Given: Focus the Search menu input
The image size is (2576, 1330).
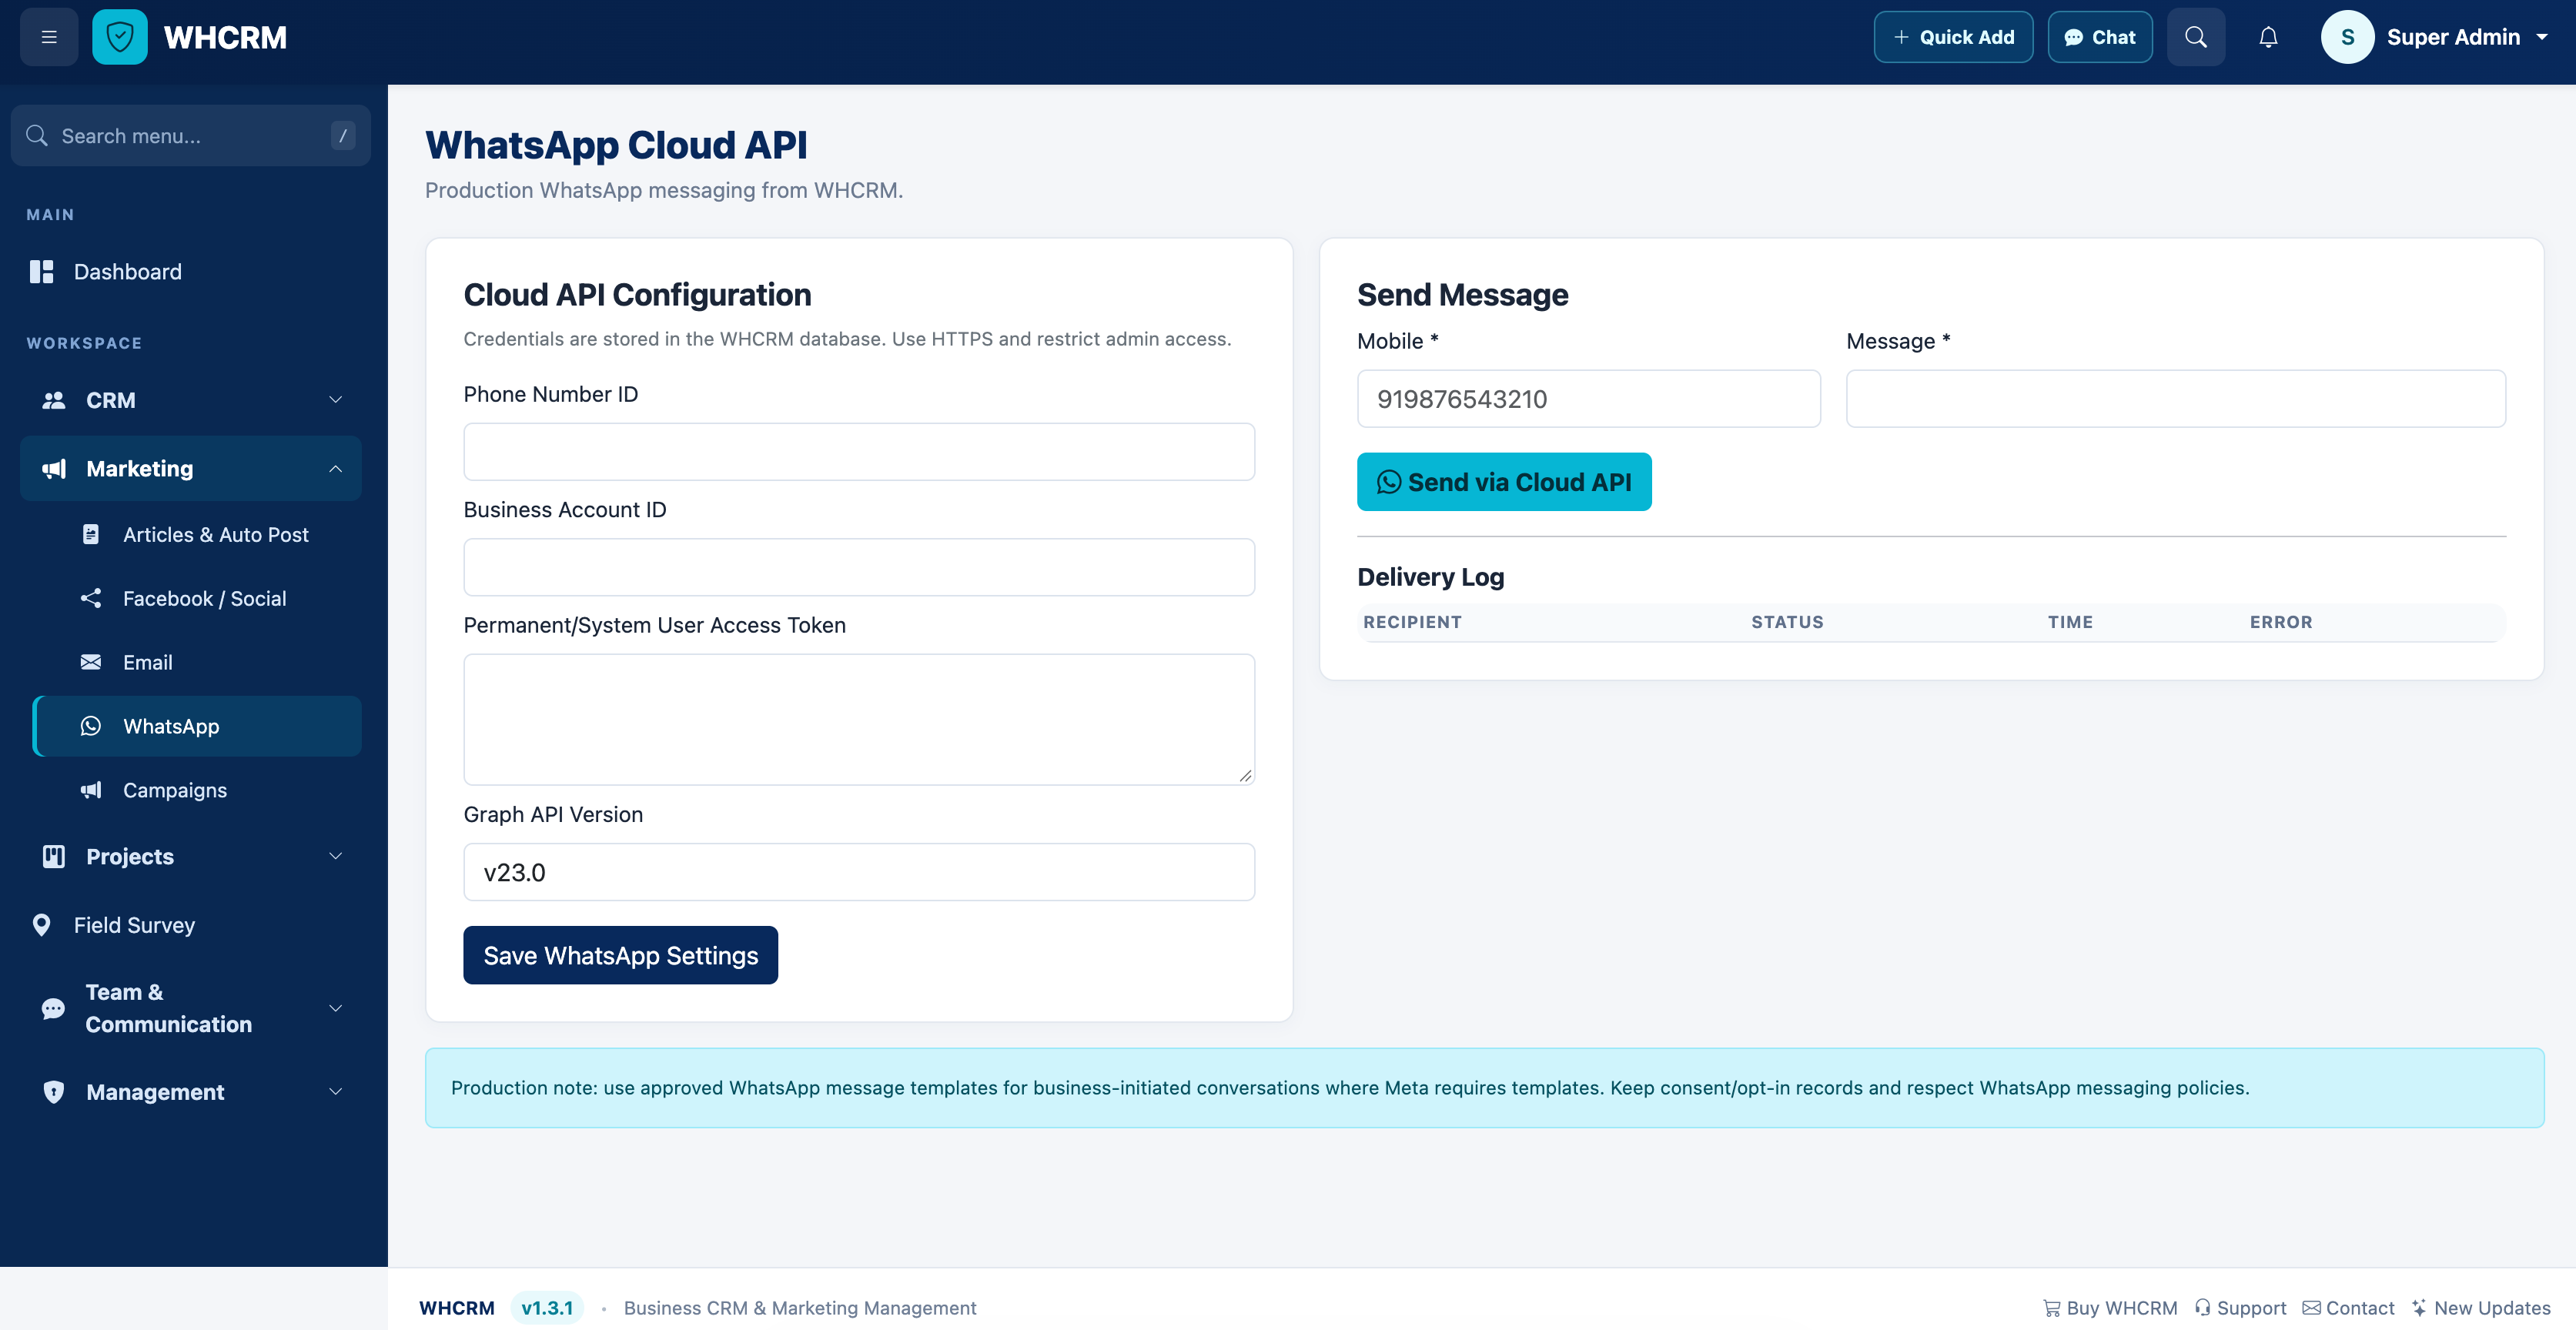Looking at the screenshot, I should click(x=190, y=135).
